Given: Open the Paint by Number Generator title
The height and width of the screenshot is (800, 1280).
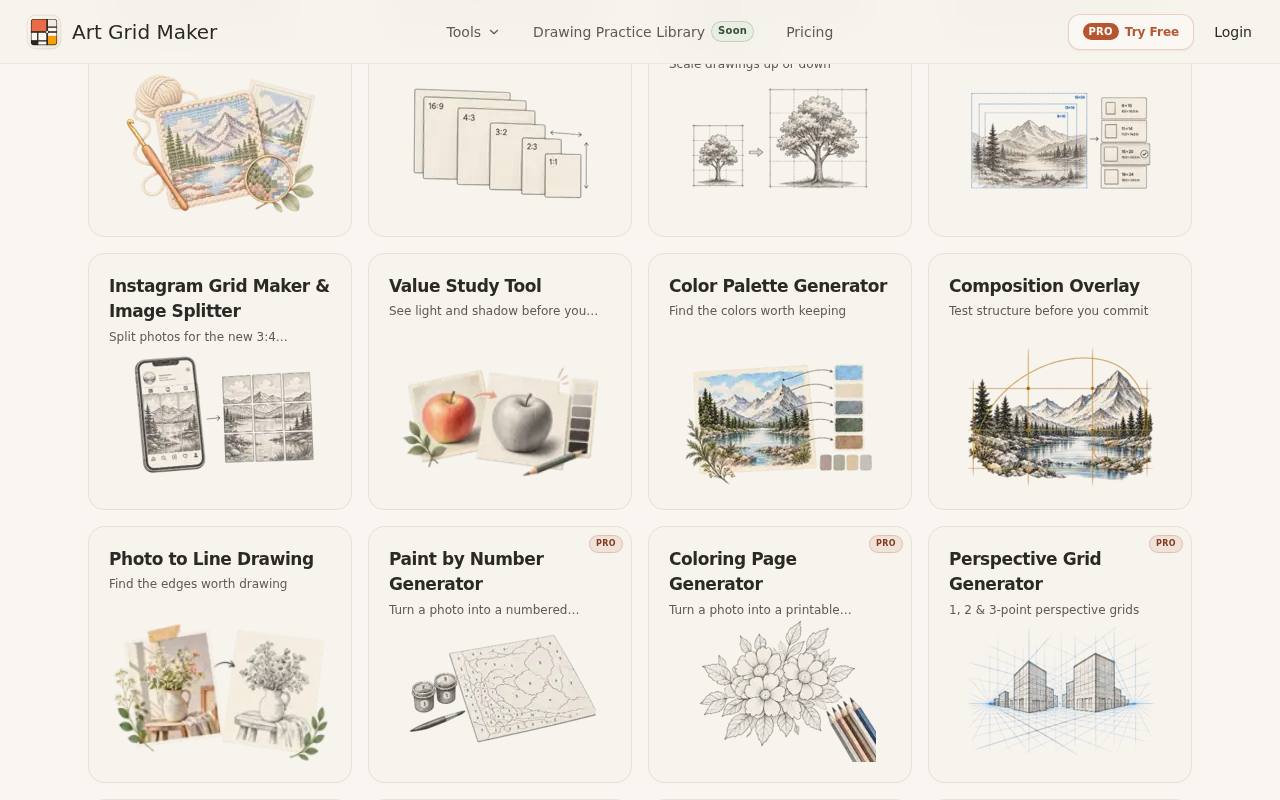Looking at the screenshot, I should pos(466,571).
